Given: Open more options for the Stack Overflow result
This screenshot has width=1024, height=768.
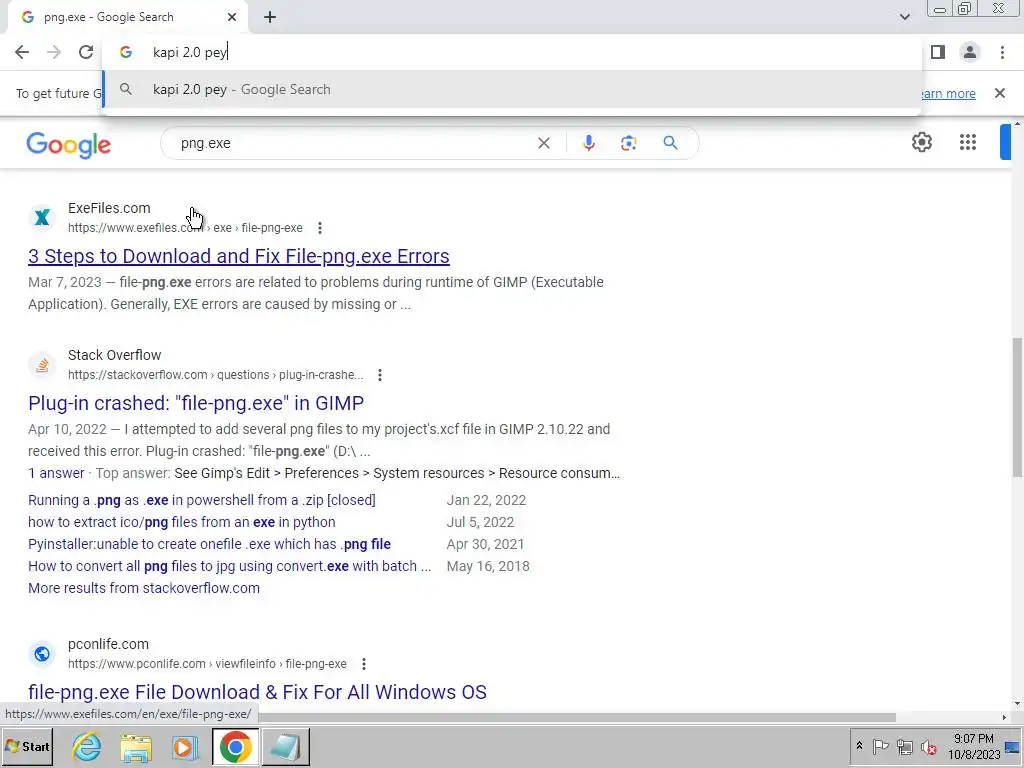Looking at the screenshot, I should (379, 375).
